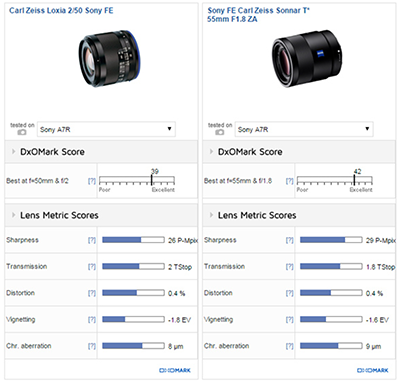The image size is (400, 383).
Task: Click the Sonnar 55mm lens product image
Action: [307, 58]
